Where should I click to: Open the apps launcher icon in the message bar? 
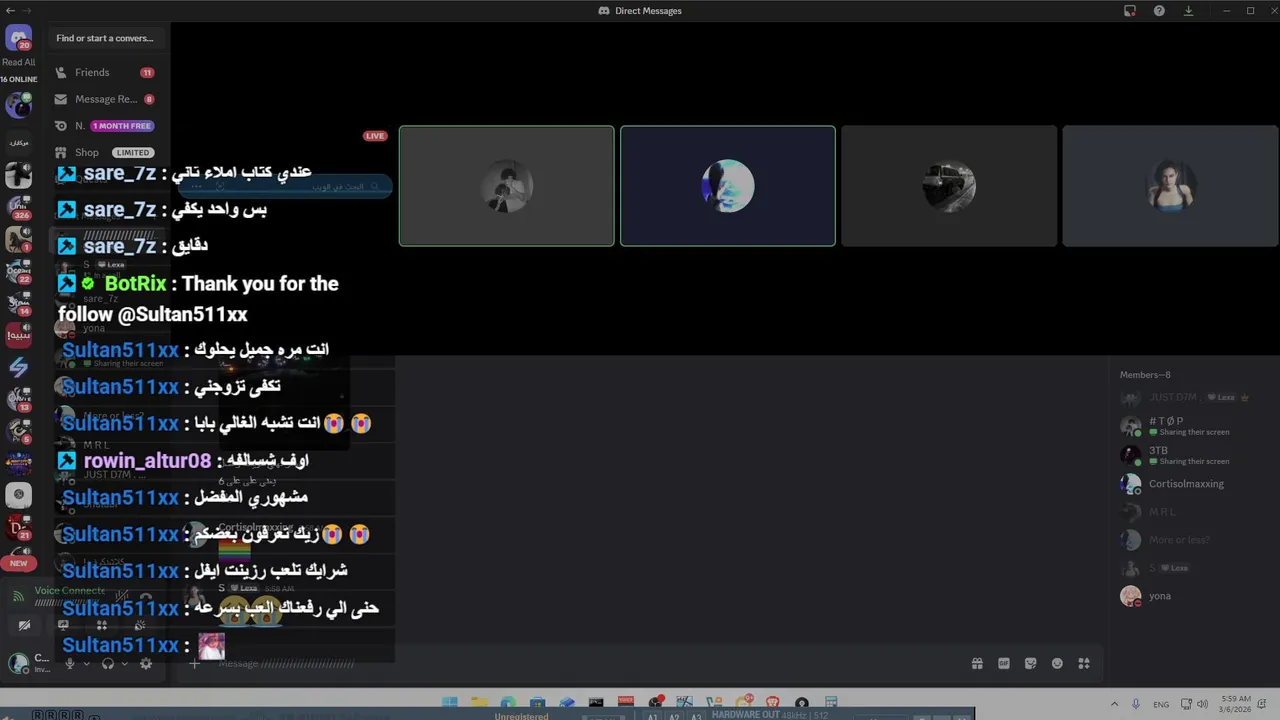(x=1084, y=664)
